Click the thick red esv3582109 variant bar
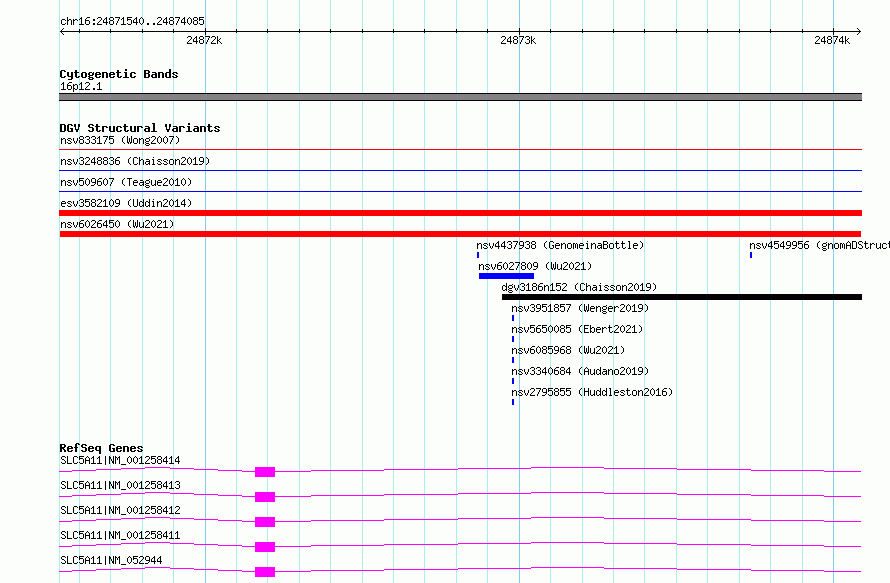Viewport: 890px width, 583px height. coord(460,213)
